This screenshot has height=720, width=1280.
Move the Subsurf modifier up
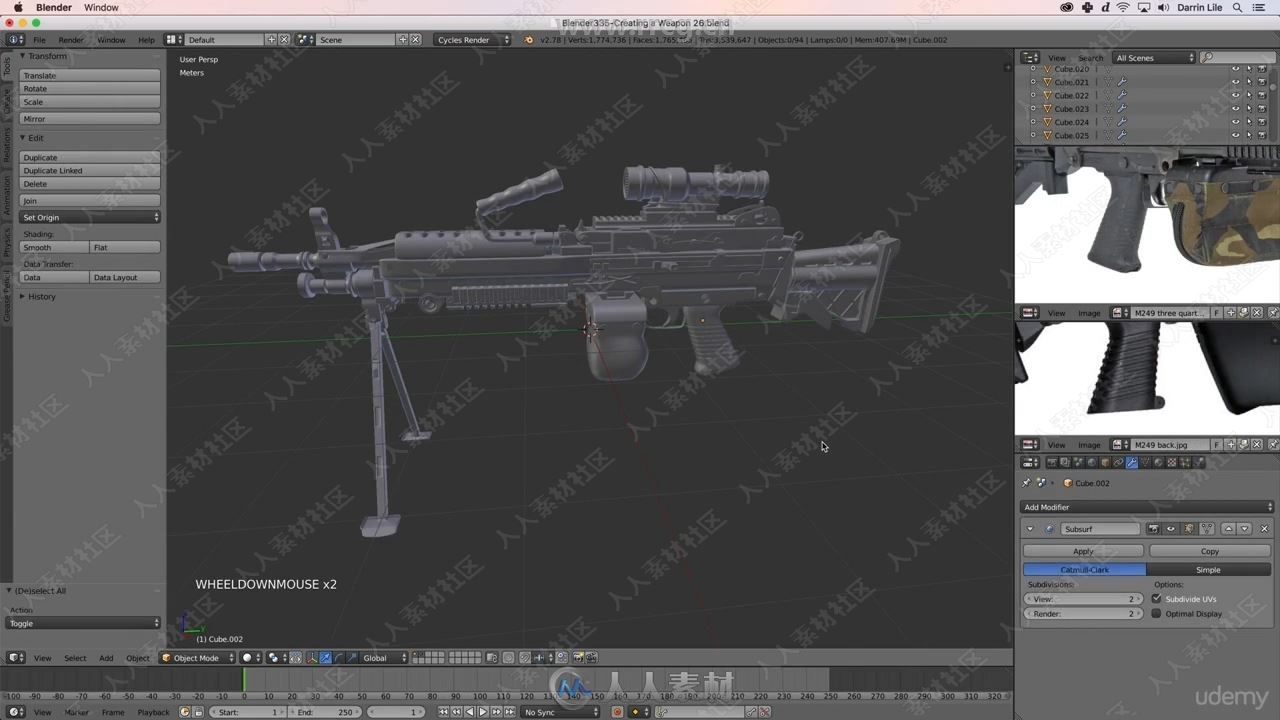pyautogui.click(x=1229, y=529)
